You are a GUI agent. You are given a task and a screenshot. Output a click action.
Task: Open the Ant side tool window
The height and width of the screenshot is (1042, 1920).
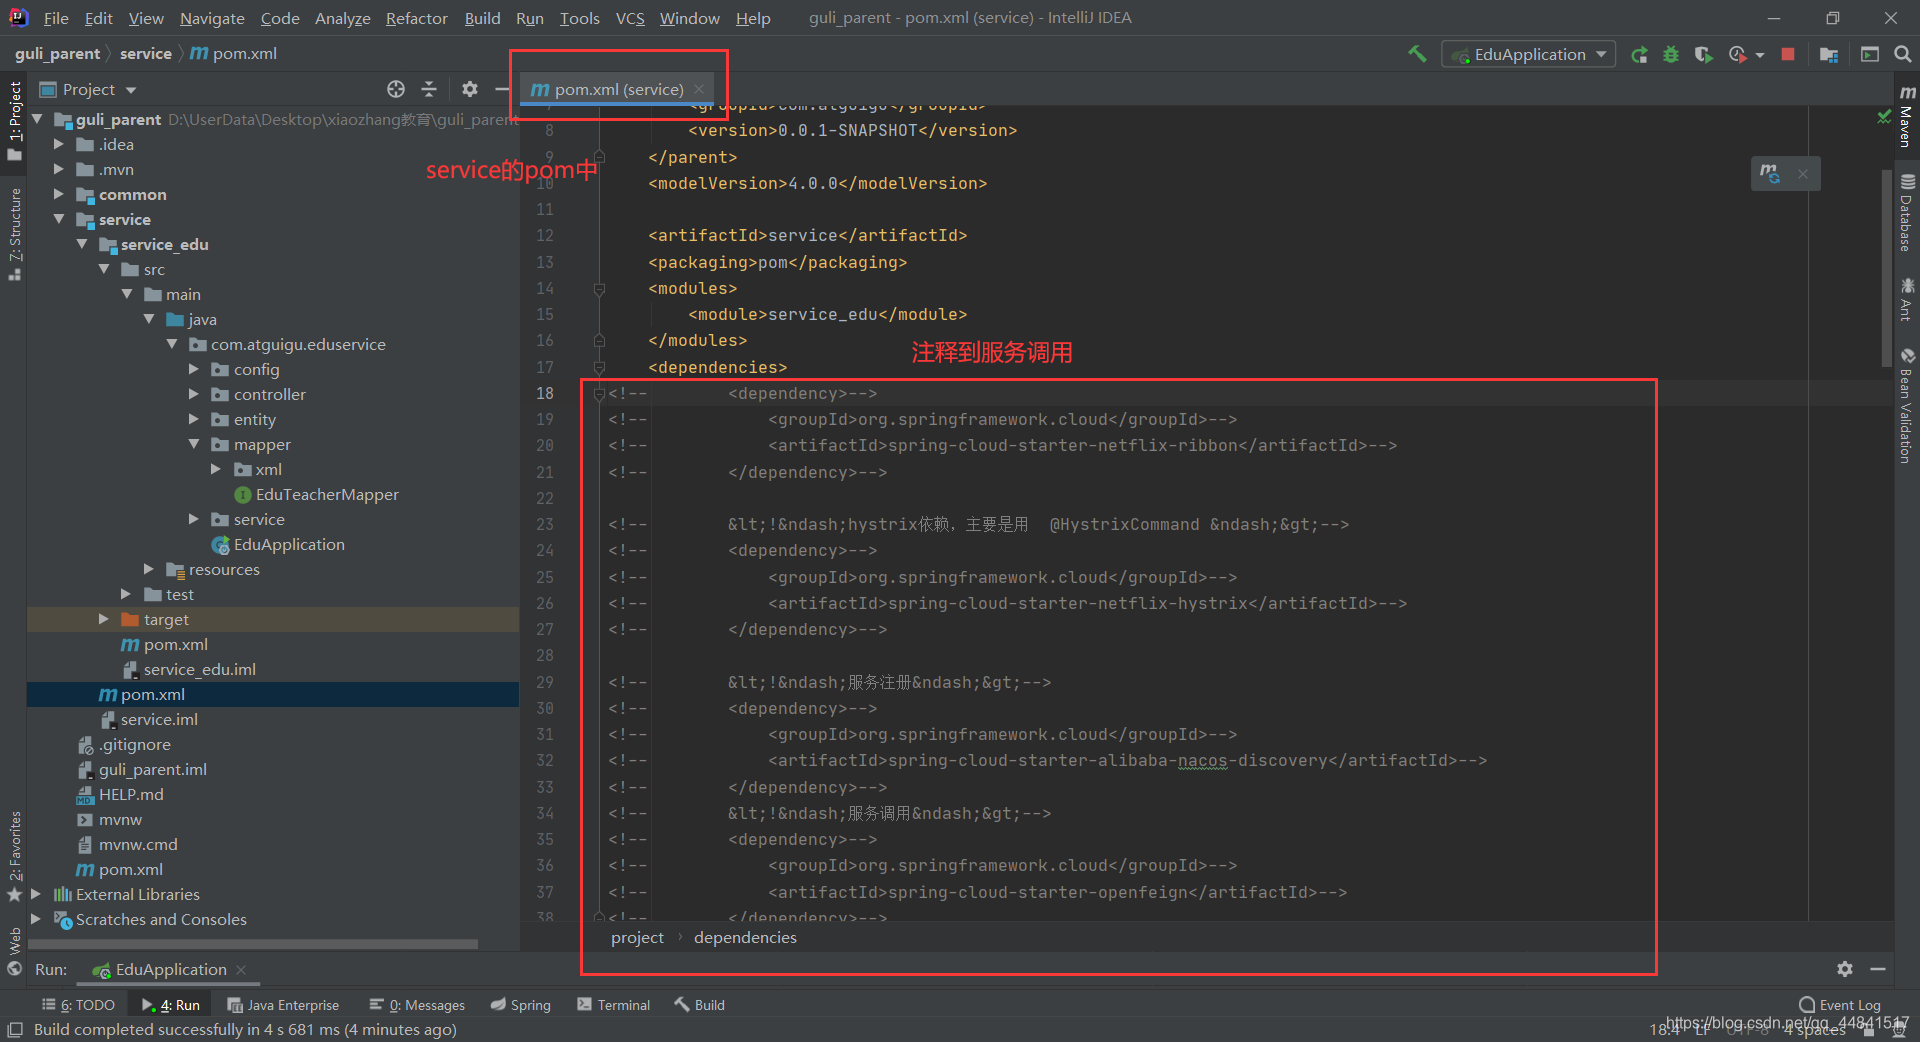point(1907,300)
